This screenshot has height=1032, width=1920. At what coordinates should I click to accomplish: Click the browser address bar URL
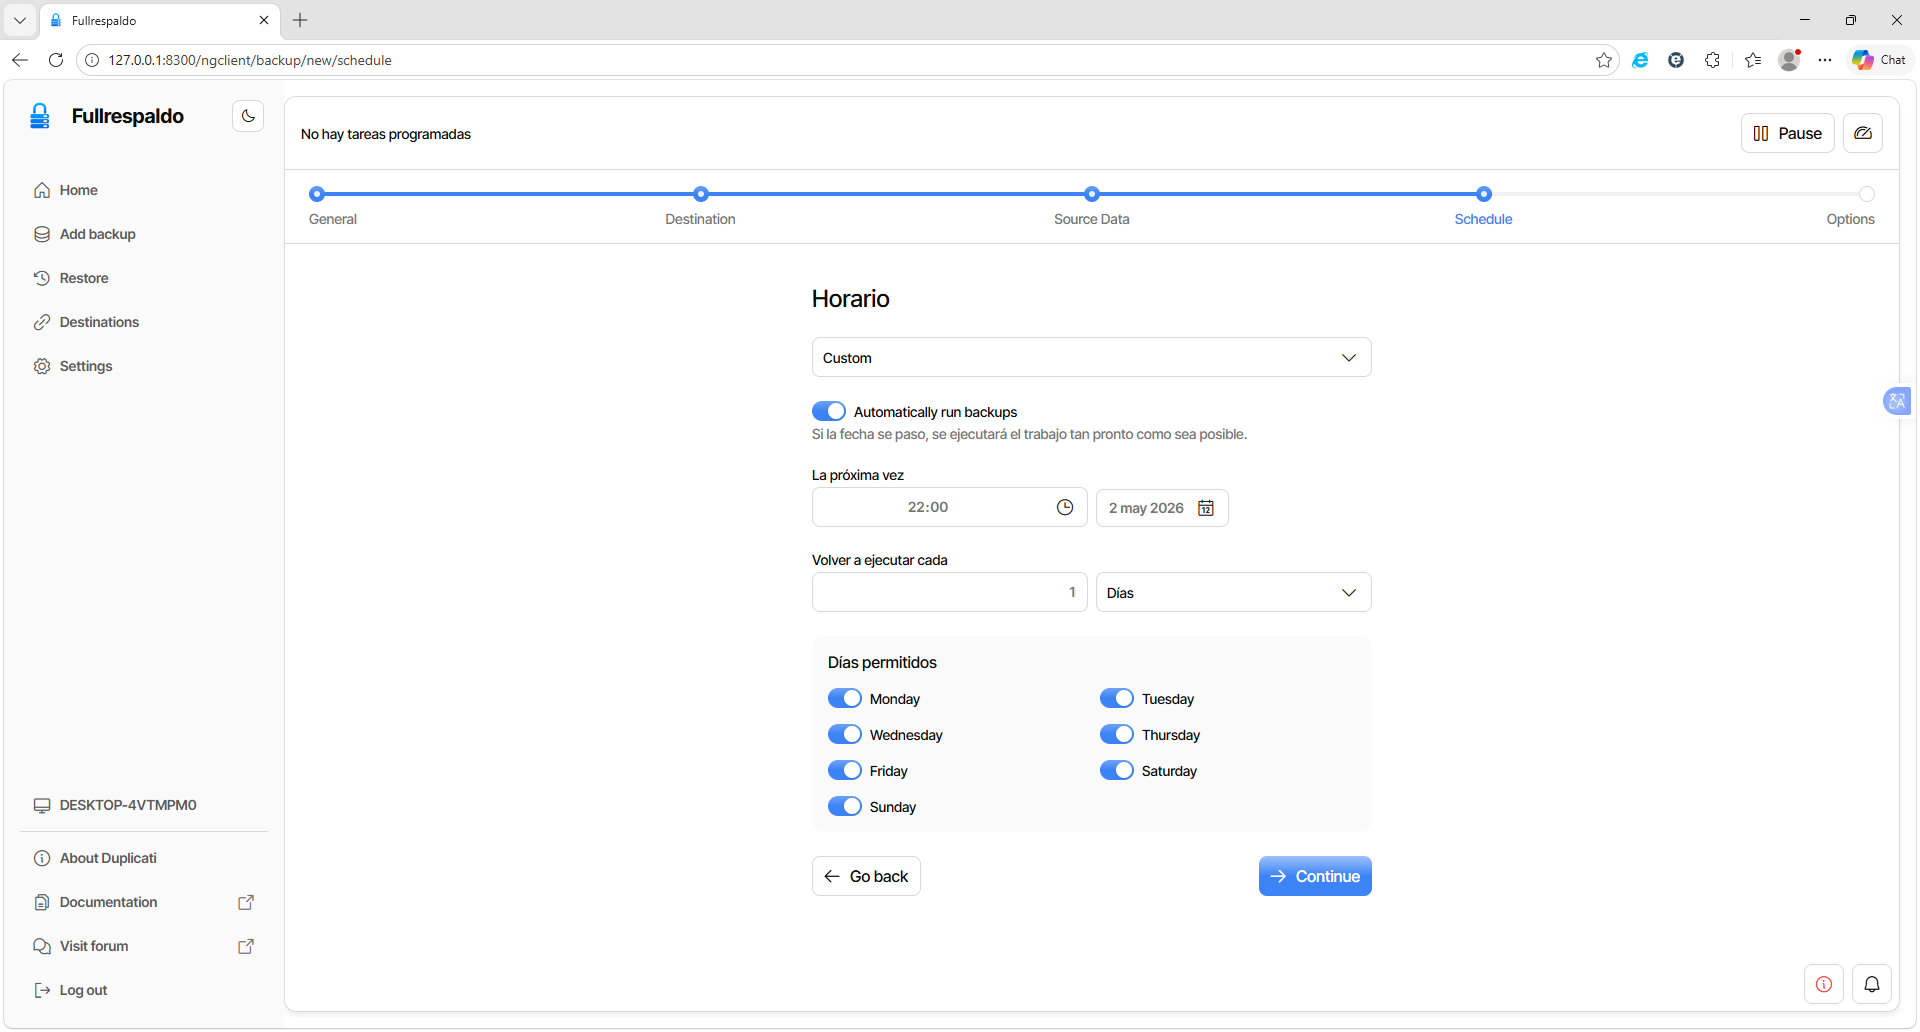click(x=250, y=60)
